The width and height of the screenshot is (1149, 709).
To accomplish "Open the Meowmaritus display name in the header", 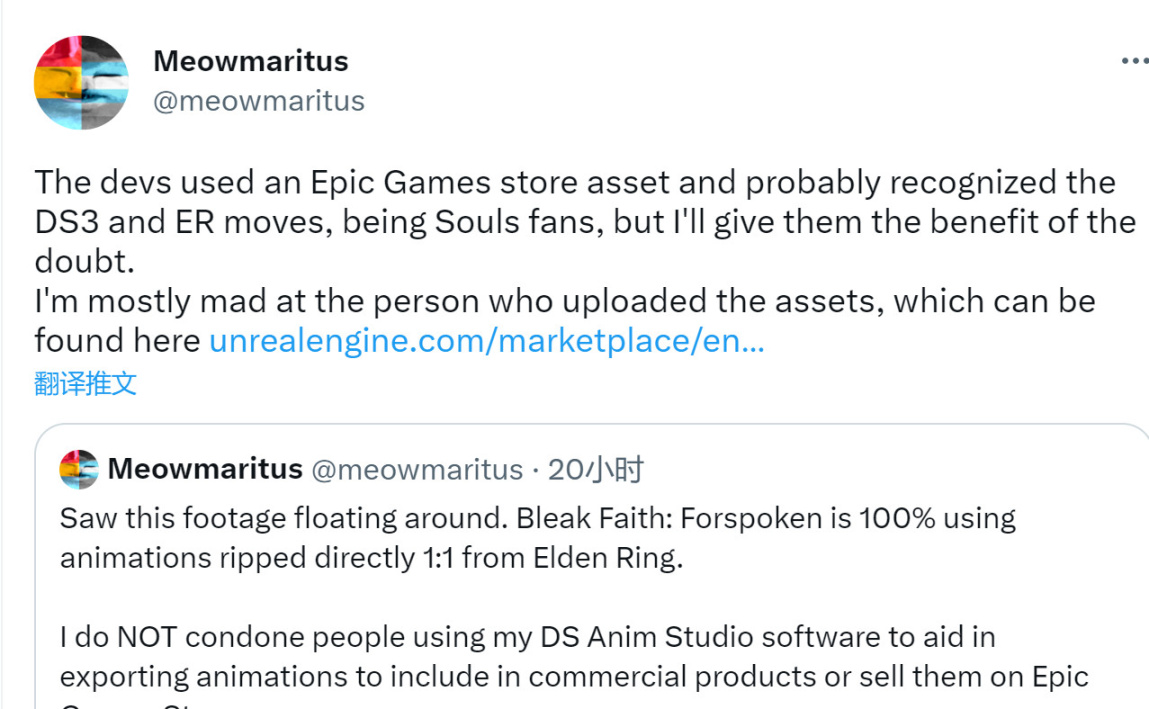I will coord(250,61).
